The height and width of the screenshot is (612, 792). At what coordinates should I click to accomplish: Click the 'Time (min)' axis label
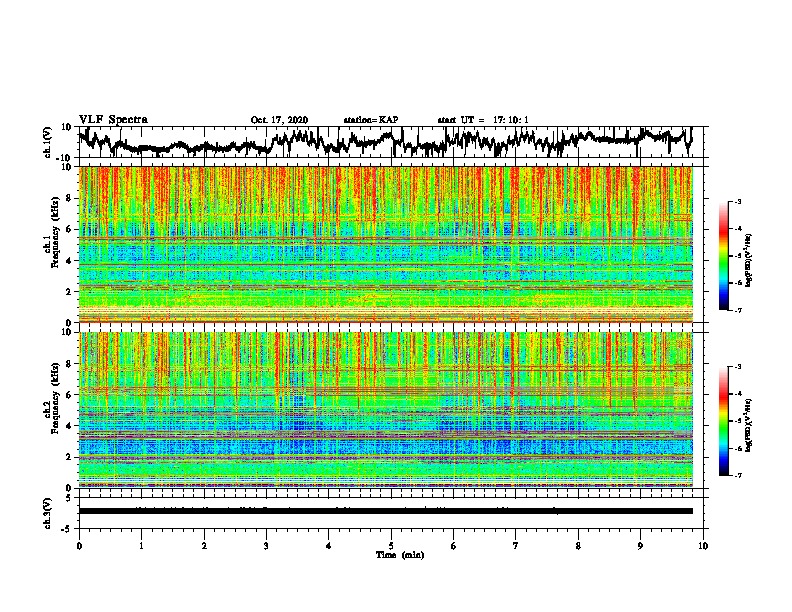pyautogui.click(x=400, y=555)
